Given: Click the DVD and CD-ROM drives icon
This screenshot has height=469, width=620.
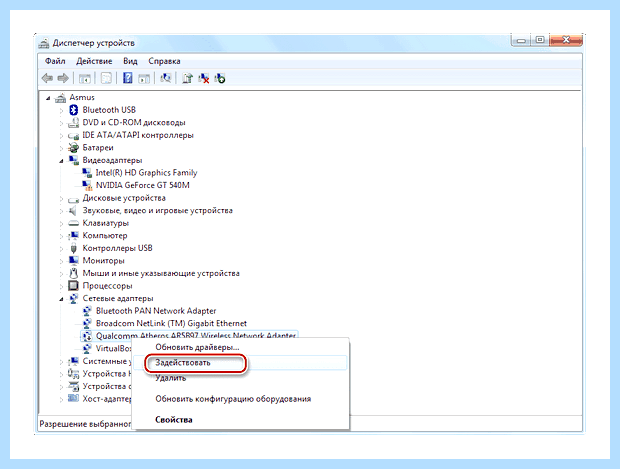Looking at the screenshot, I should [x=74, y=123].
